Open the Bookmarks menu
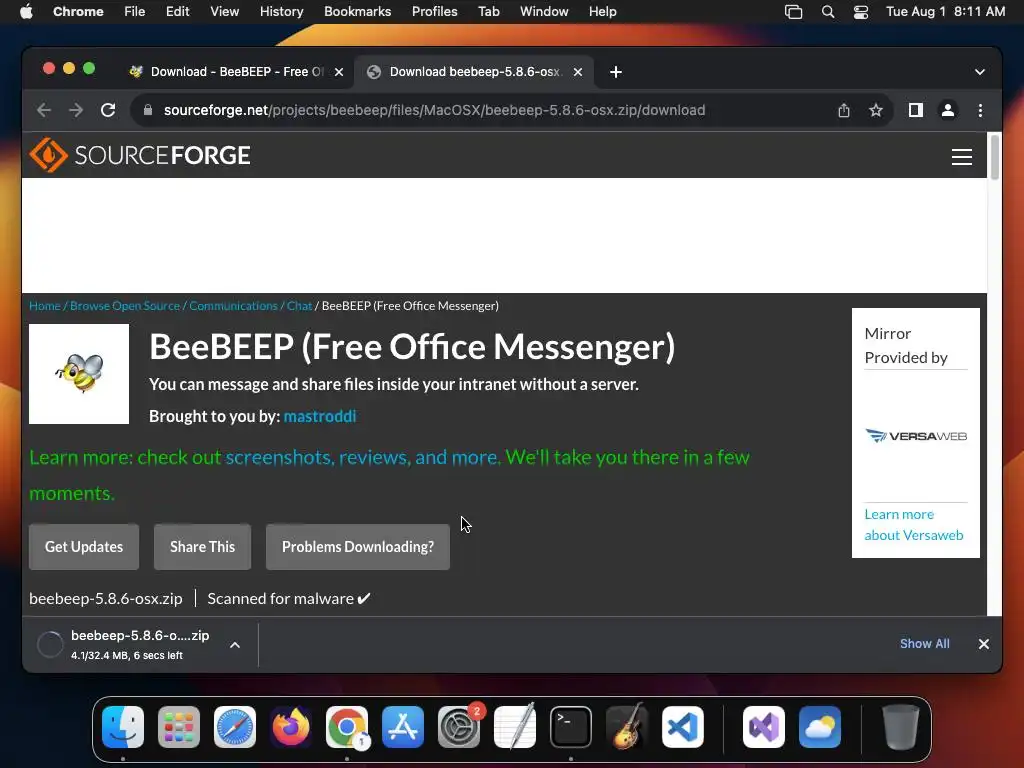The image size is (1024, 768). tap(357, 12)
